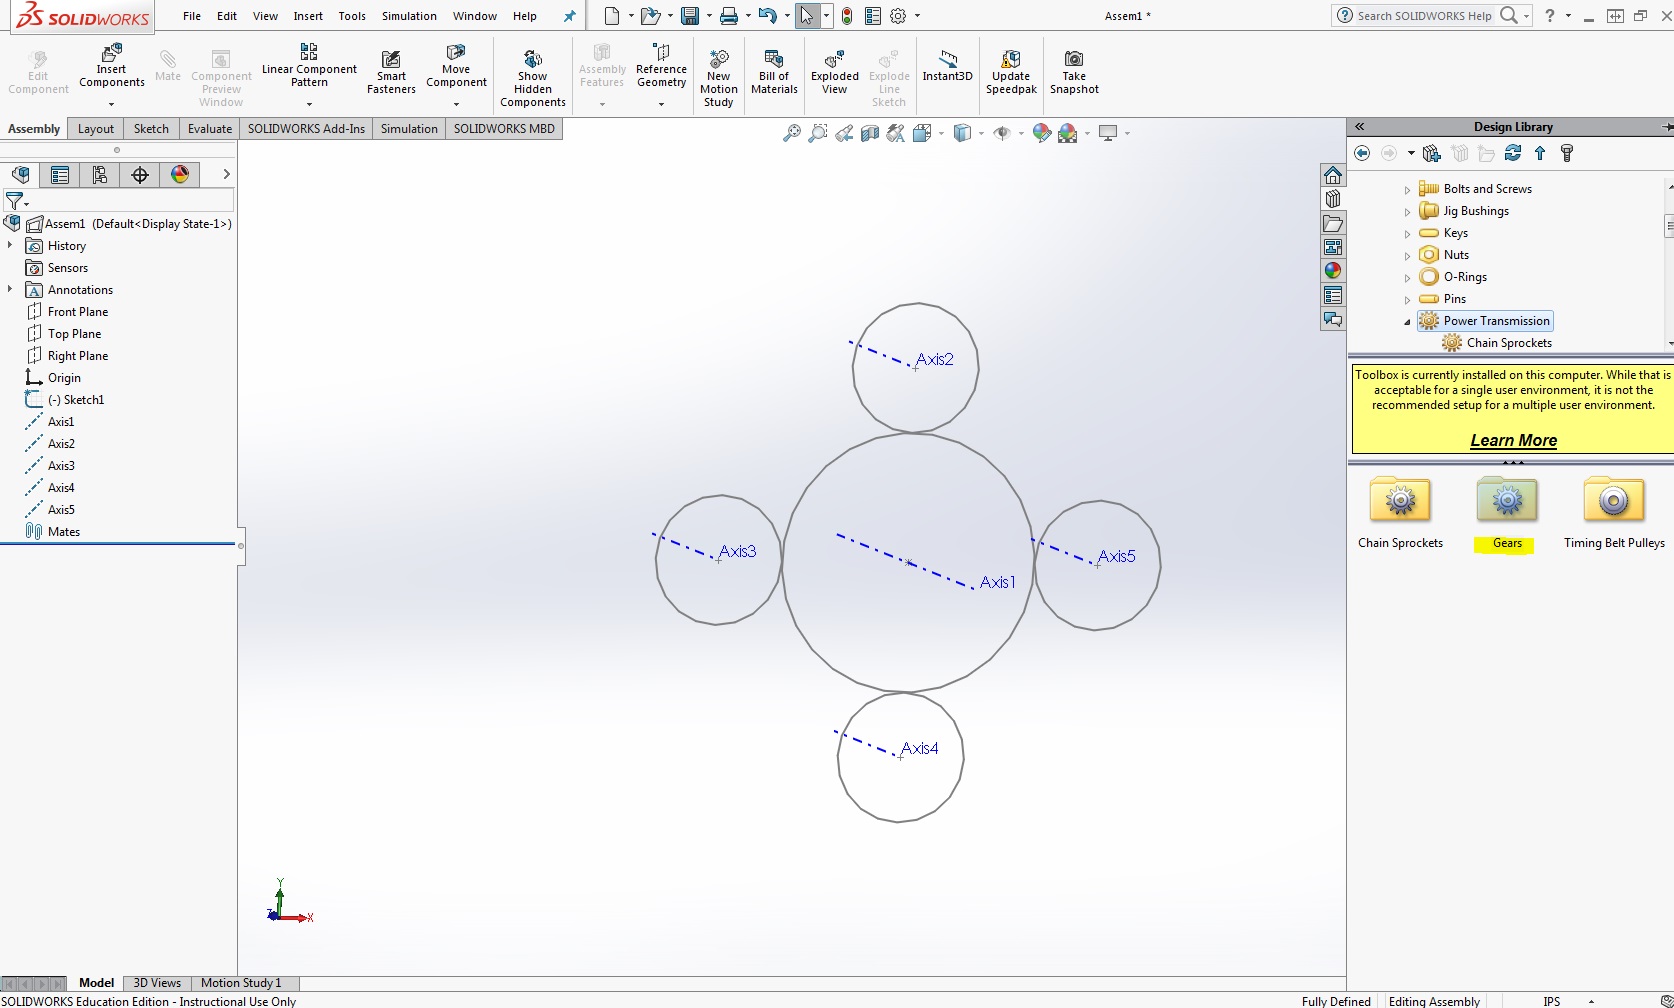Open the DisplayManager color ball tab

[180, 175]
